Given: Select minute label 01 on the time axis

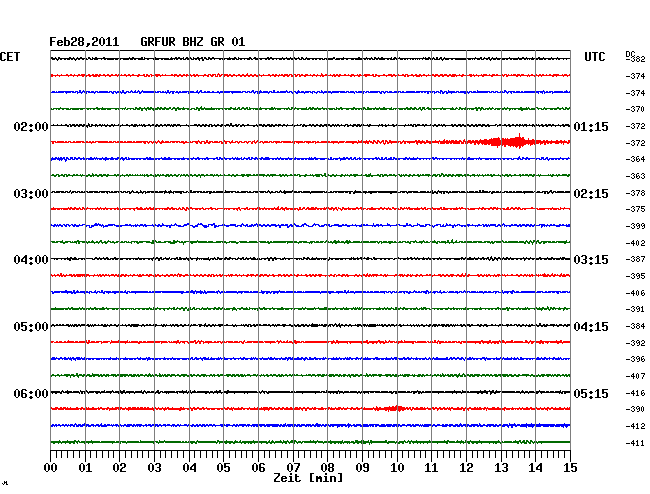Looking at the screenshot, I should click(x=85, y=468).
